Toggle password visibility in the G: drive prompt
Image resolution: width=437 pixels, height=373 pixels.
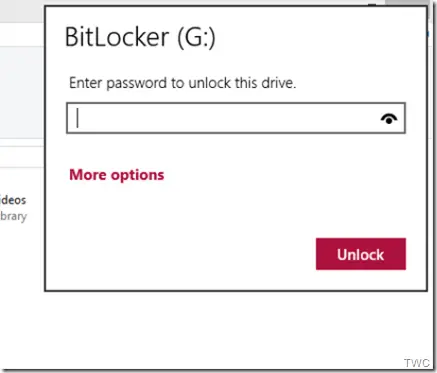click(389, 118)
